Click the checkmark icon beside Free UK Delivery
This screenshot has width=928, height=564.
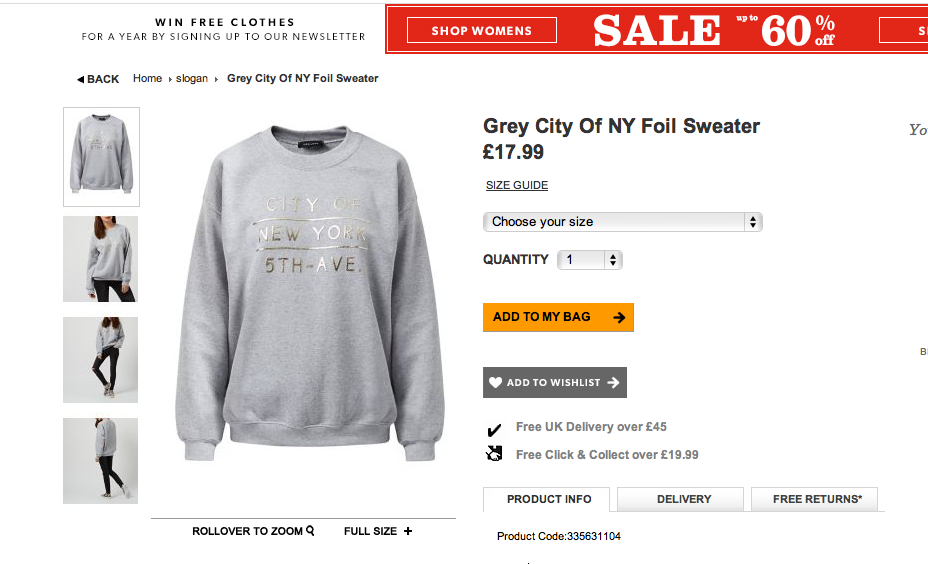tap(494, 429)
